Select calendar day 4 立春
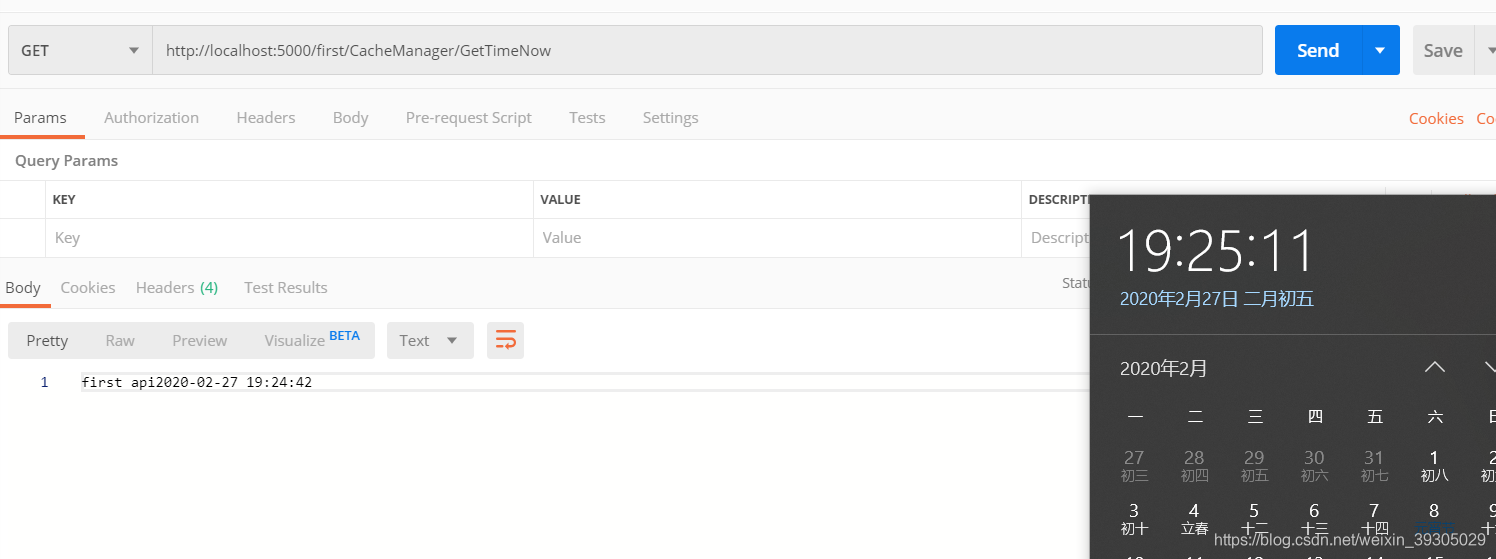1496x559 pixels. (1194, 518)
